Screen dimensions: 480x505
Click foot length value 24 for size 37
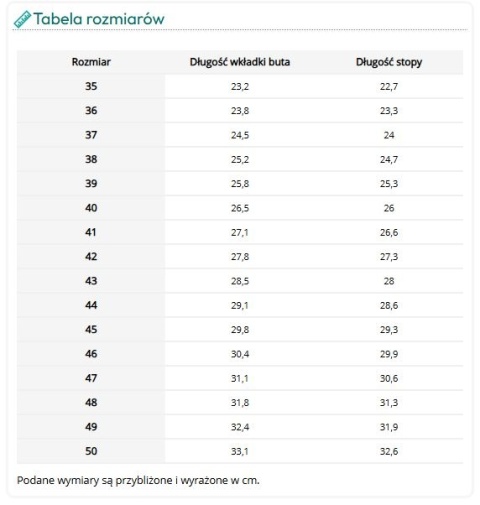pyautogui.click(x=389, y=135)
